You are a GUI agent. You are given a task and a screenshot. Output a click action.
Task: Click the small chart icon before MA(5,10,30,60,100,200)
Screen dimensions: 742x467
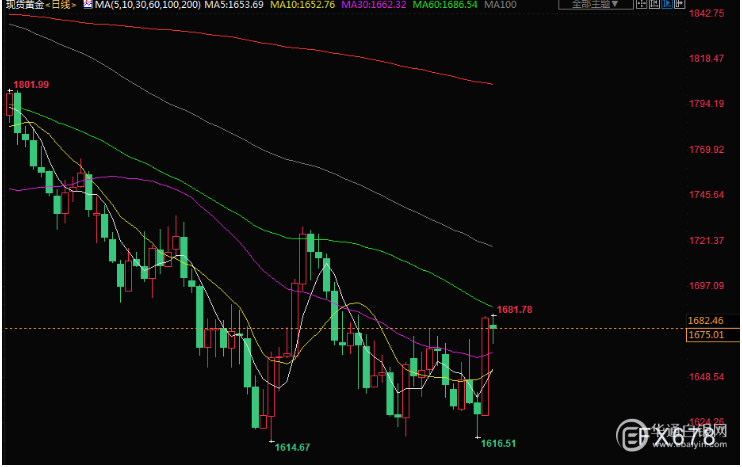coord(88,4)
